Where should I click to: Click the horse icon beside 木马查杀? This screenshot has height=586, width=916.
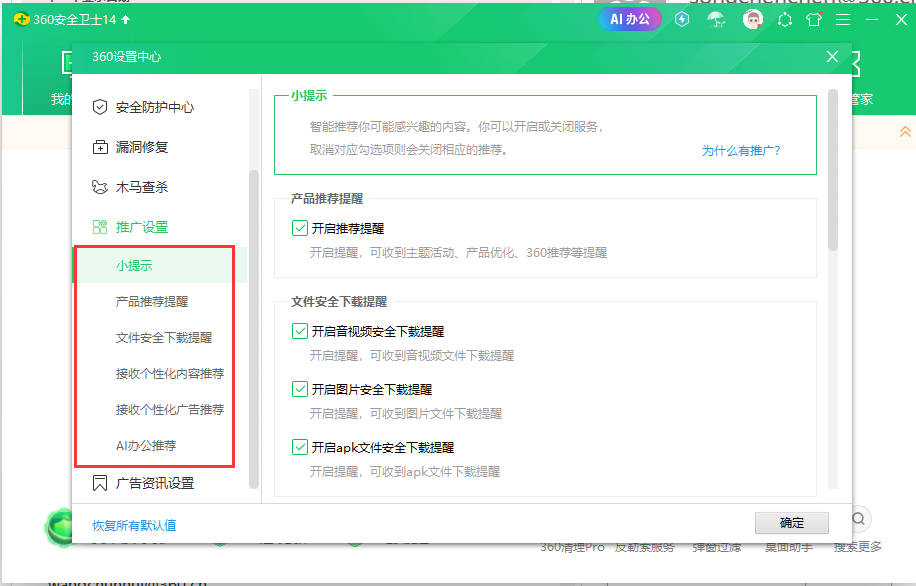click(100, 187)
